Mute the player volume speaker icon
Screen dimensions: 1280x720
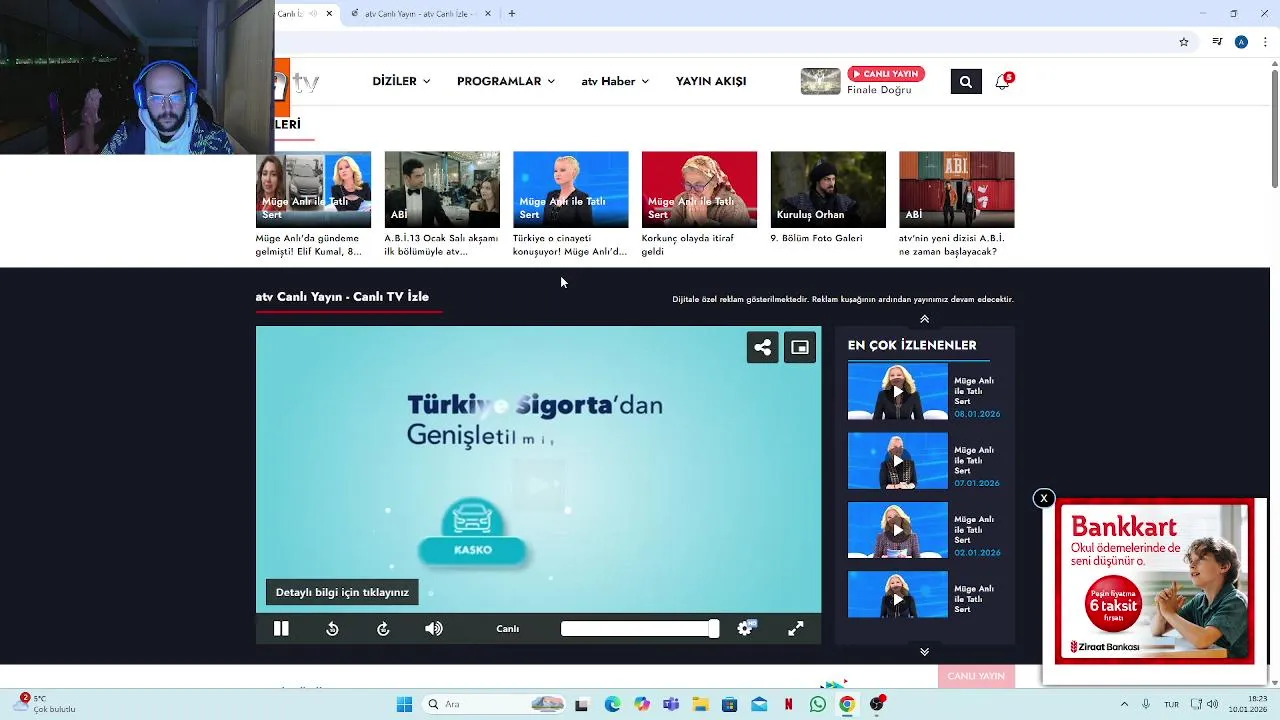434,629
